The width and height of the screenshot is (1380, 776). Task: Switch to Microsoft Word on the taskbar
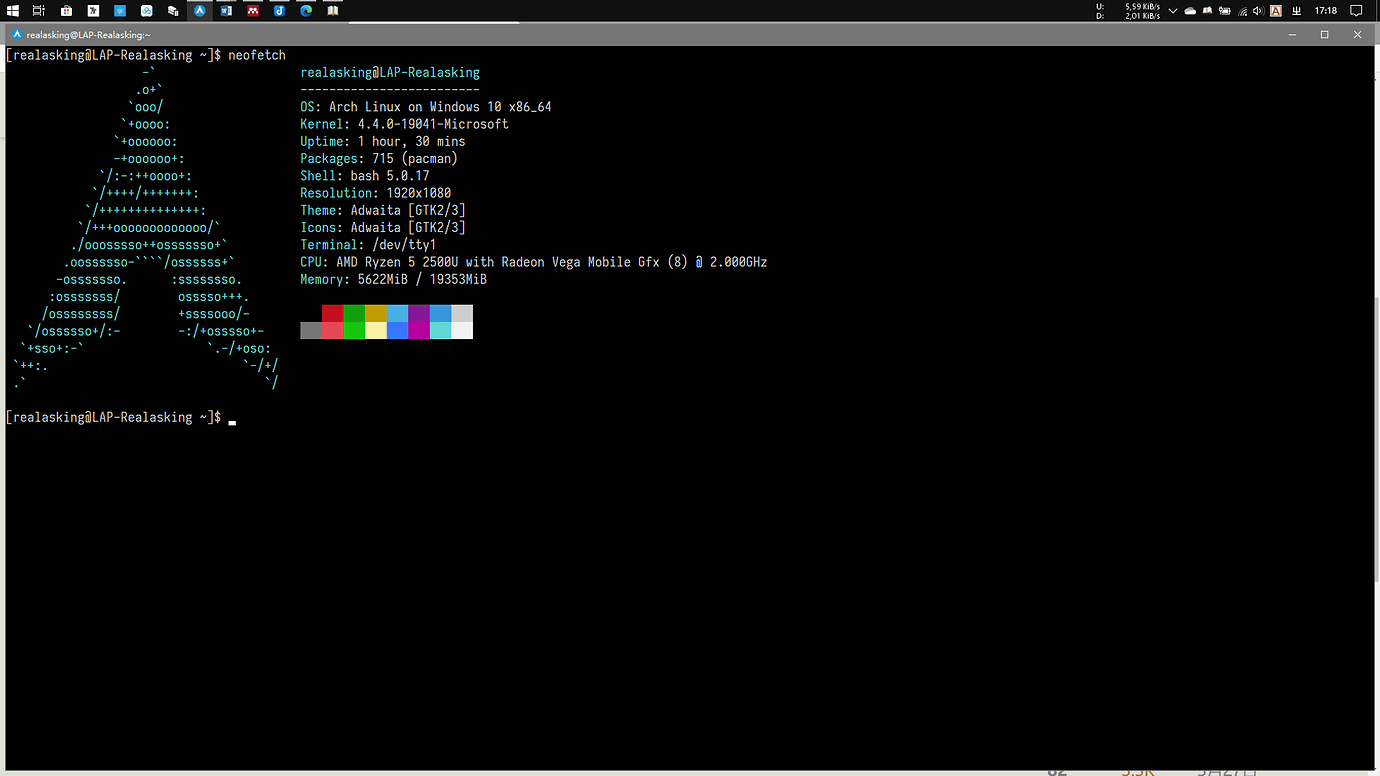pyautogui.click(x=226, y=10)
